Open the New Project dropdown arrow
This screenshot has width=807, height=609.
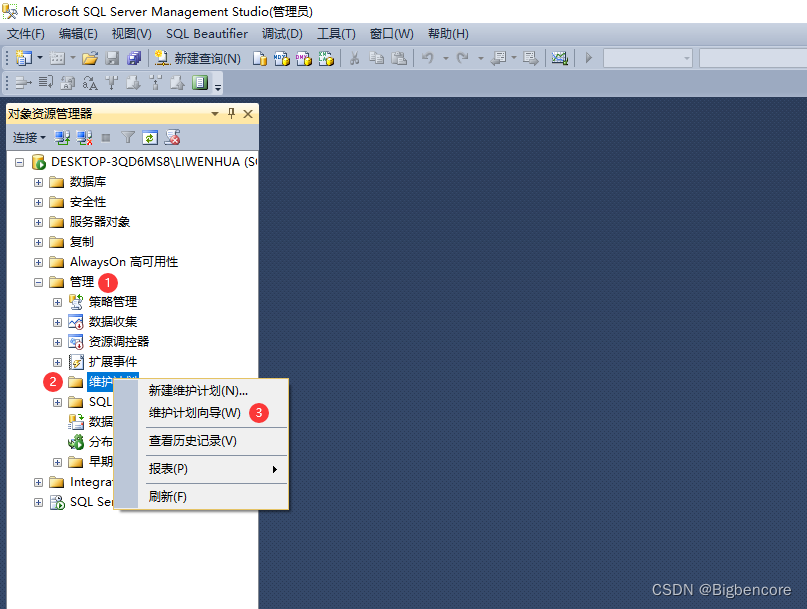click(x=40, y=58)
